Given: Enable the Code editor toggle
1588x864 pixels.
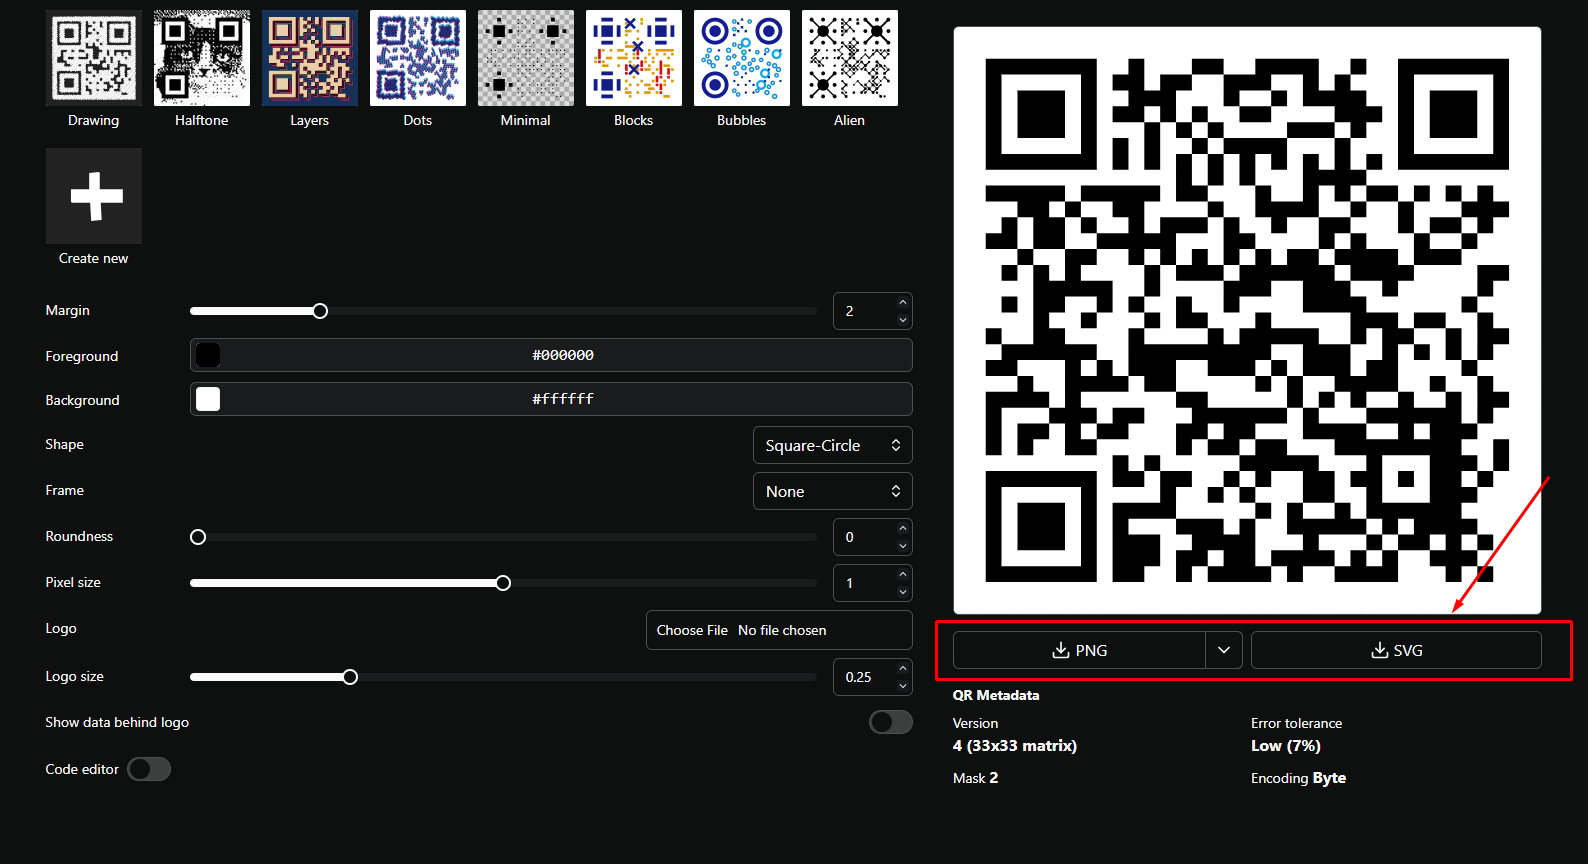Looking at the screenshot, I should [149, 769].
